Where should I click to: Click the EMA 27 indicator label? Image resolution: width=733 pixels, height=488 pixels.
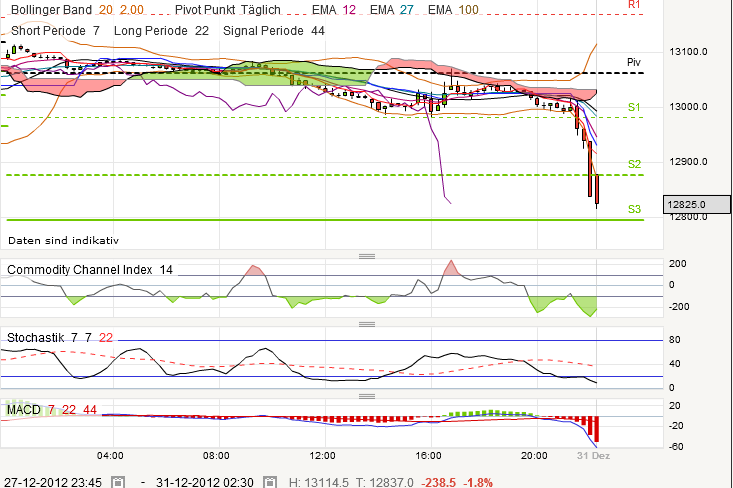tap(392, 9)
